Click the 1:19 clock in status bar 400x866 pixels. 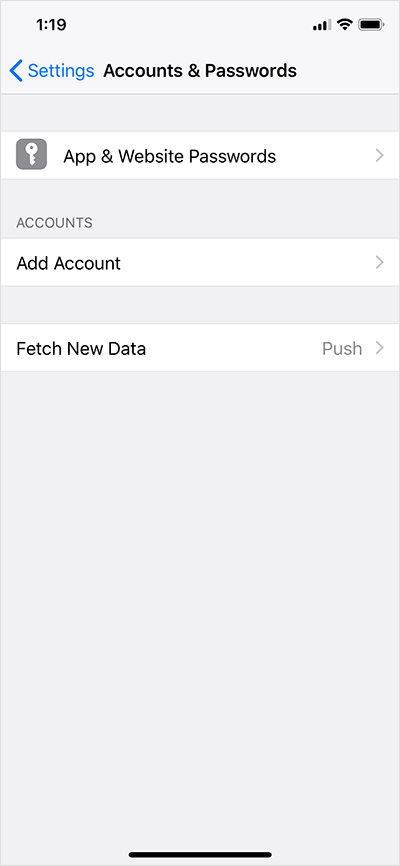51,24
